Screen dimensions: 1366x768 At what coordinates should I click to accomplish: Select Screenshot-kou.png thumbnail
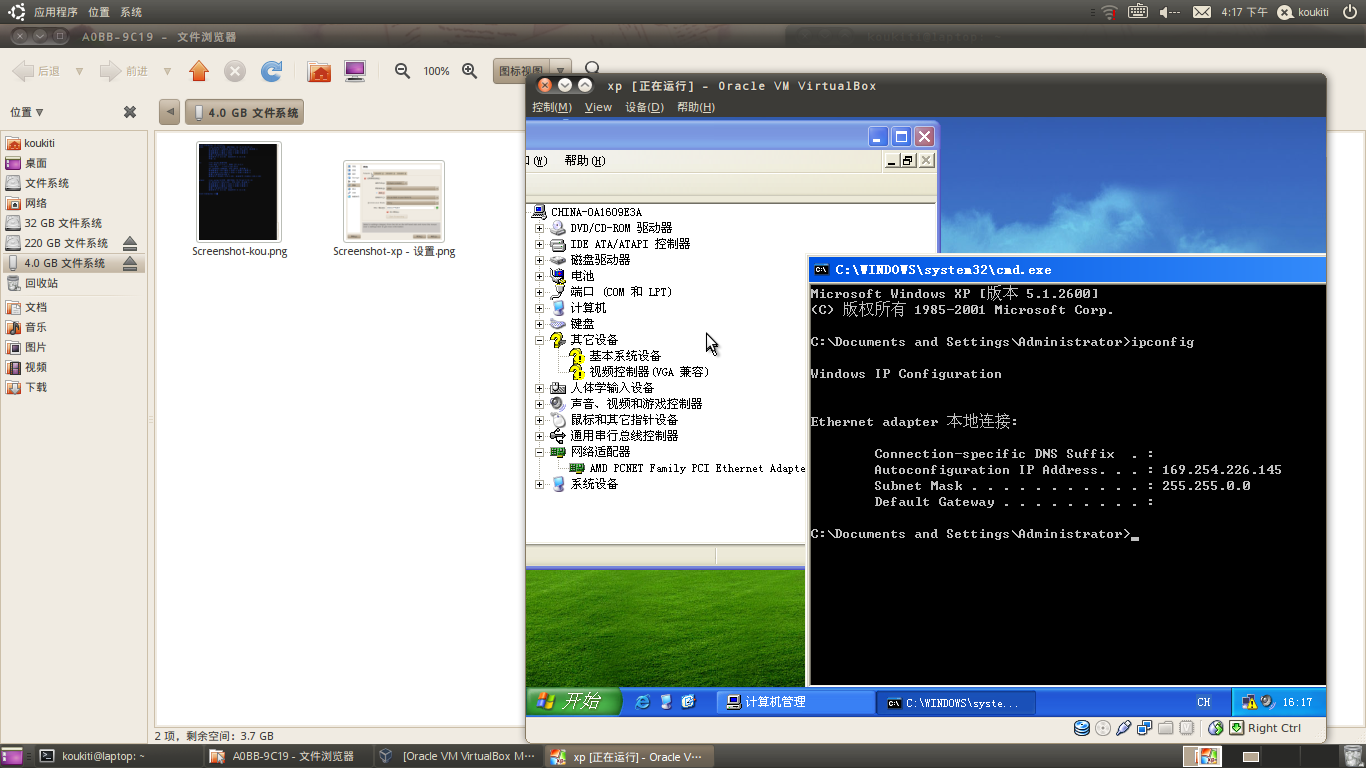pyautogui.click(x=239, y=191)
